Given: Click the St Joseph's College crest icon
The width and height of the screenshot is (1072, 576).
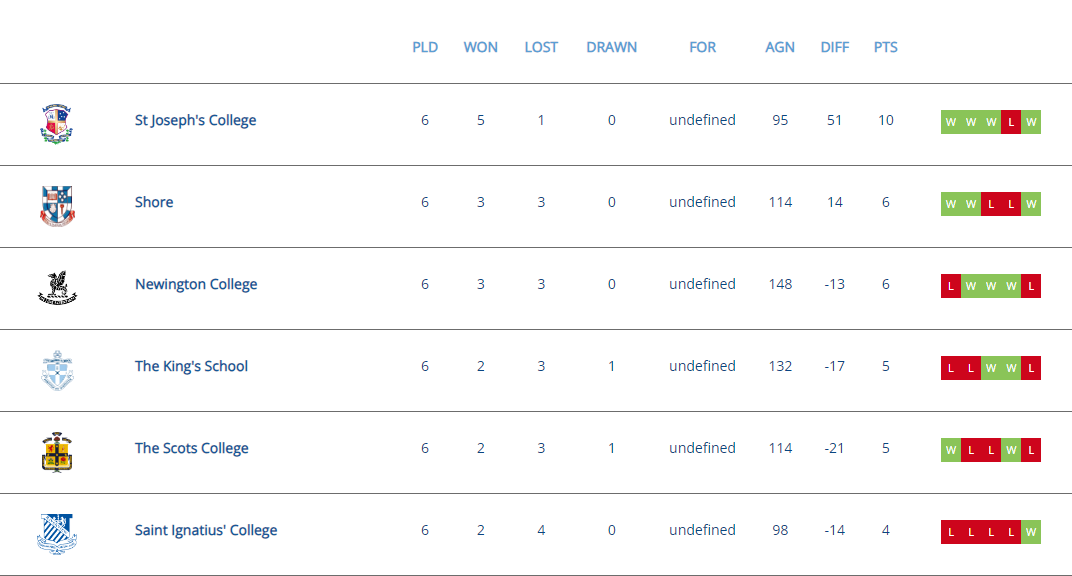Looking at the screenshot, I should [x=56, y=124].
